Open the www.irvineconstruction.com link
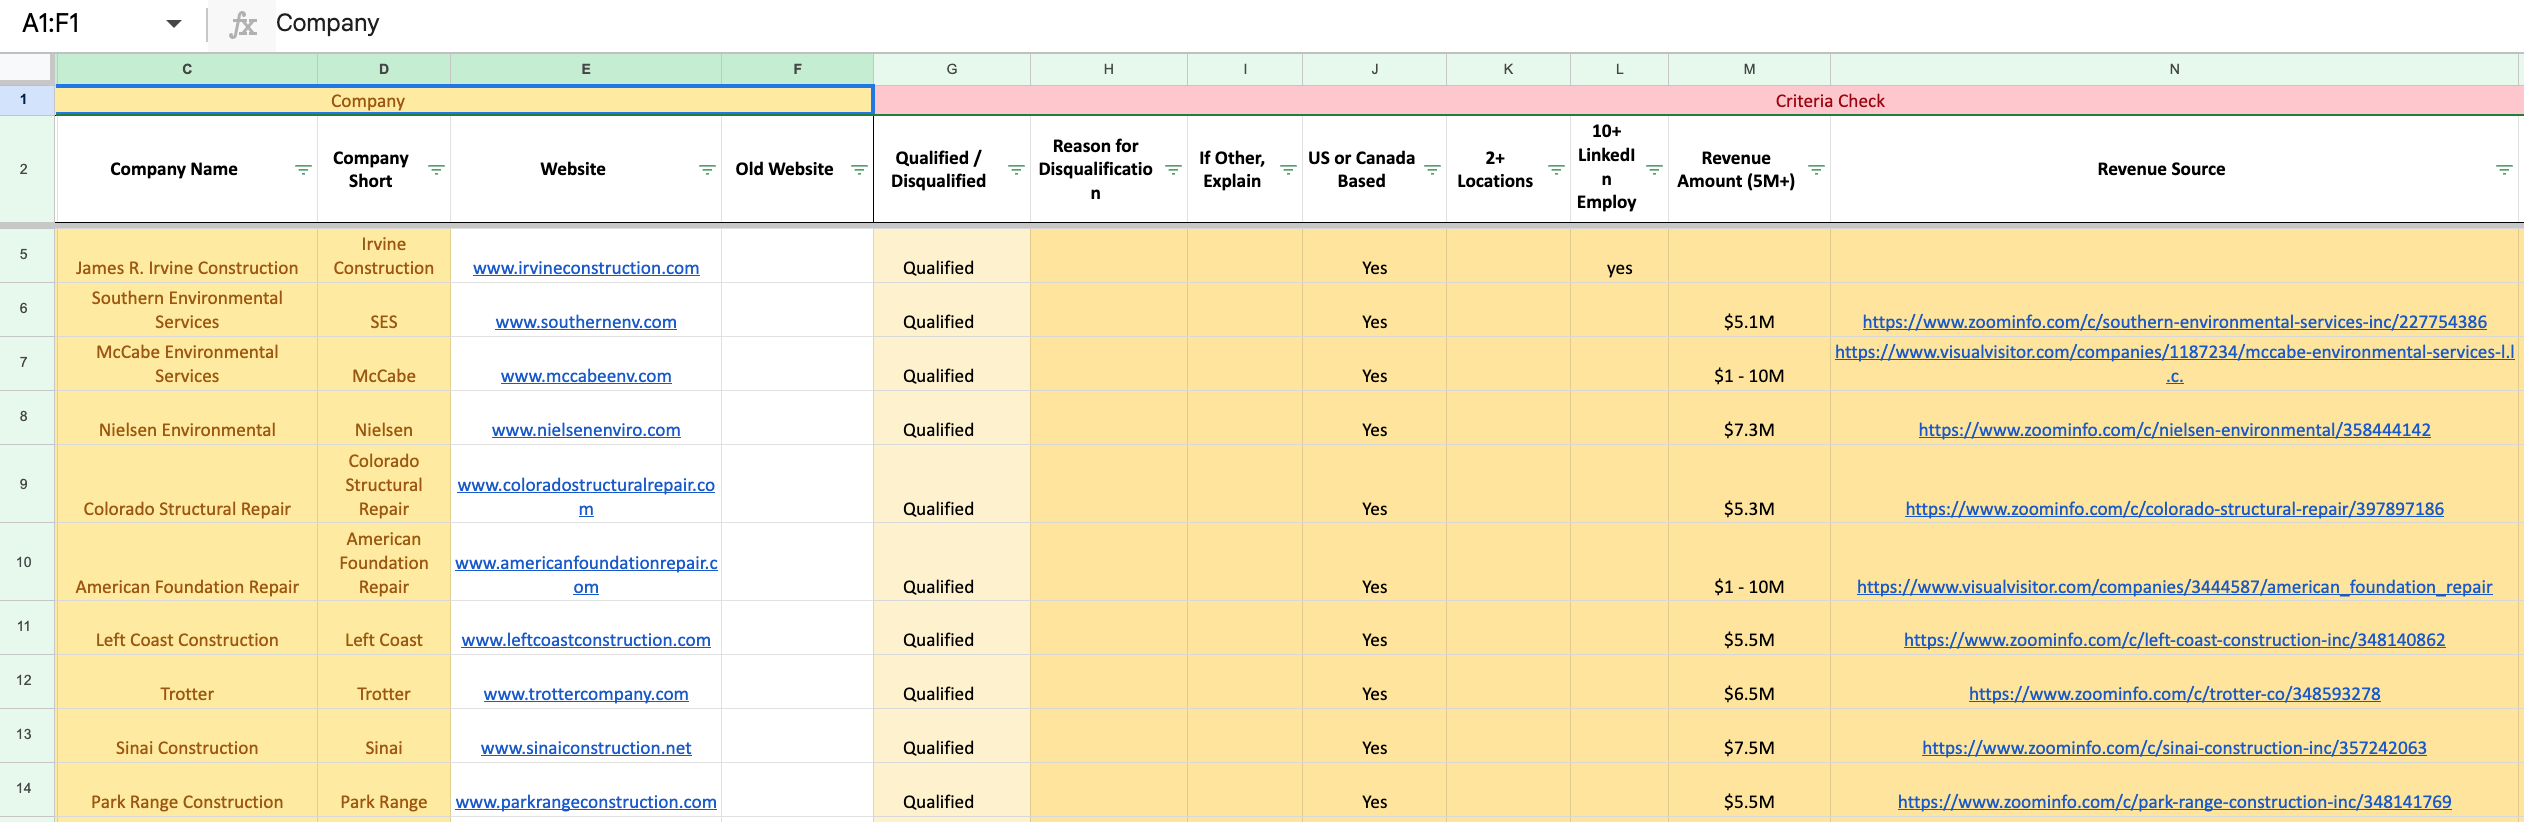This screenshot has height=822, width=2524. coord(586,268)
